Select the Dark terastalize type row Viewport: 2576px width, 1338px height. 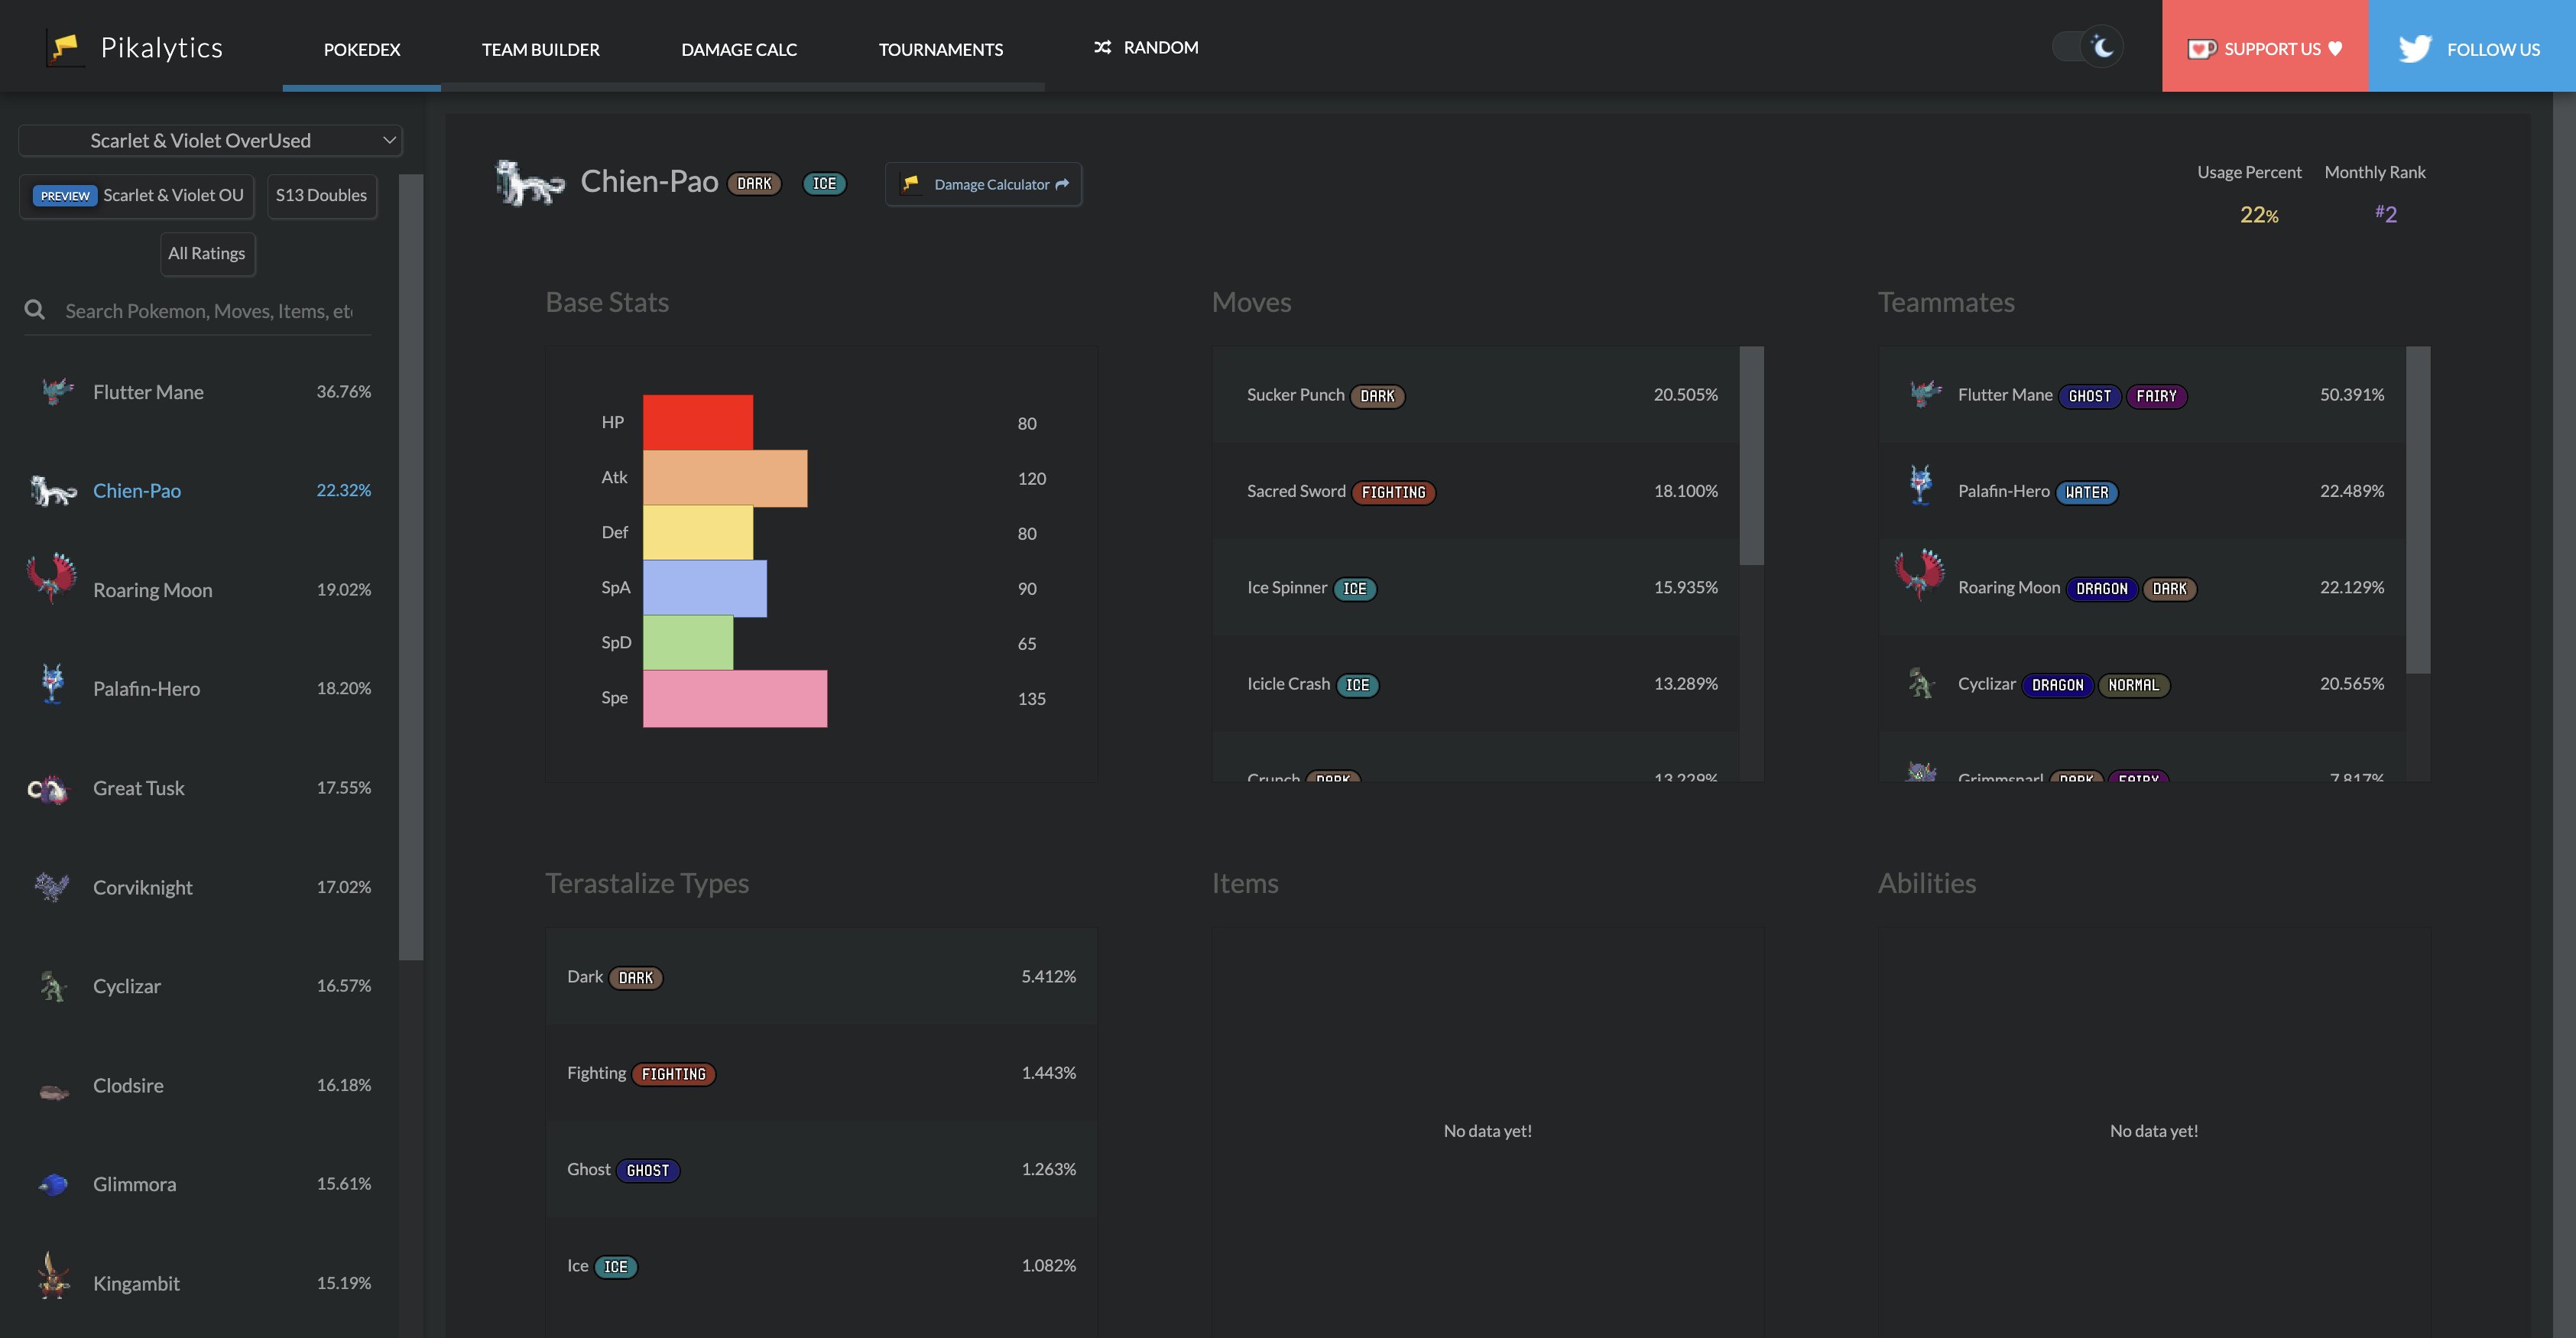[821, 976]
